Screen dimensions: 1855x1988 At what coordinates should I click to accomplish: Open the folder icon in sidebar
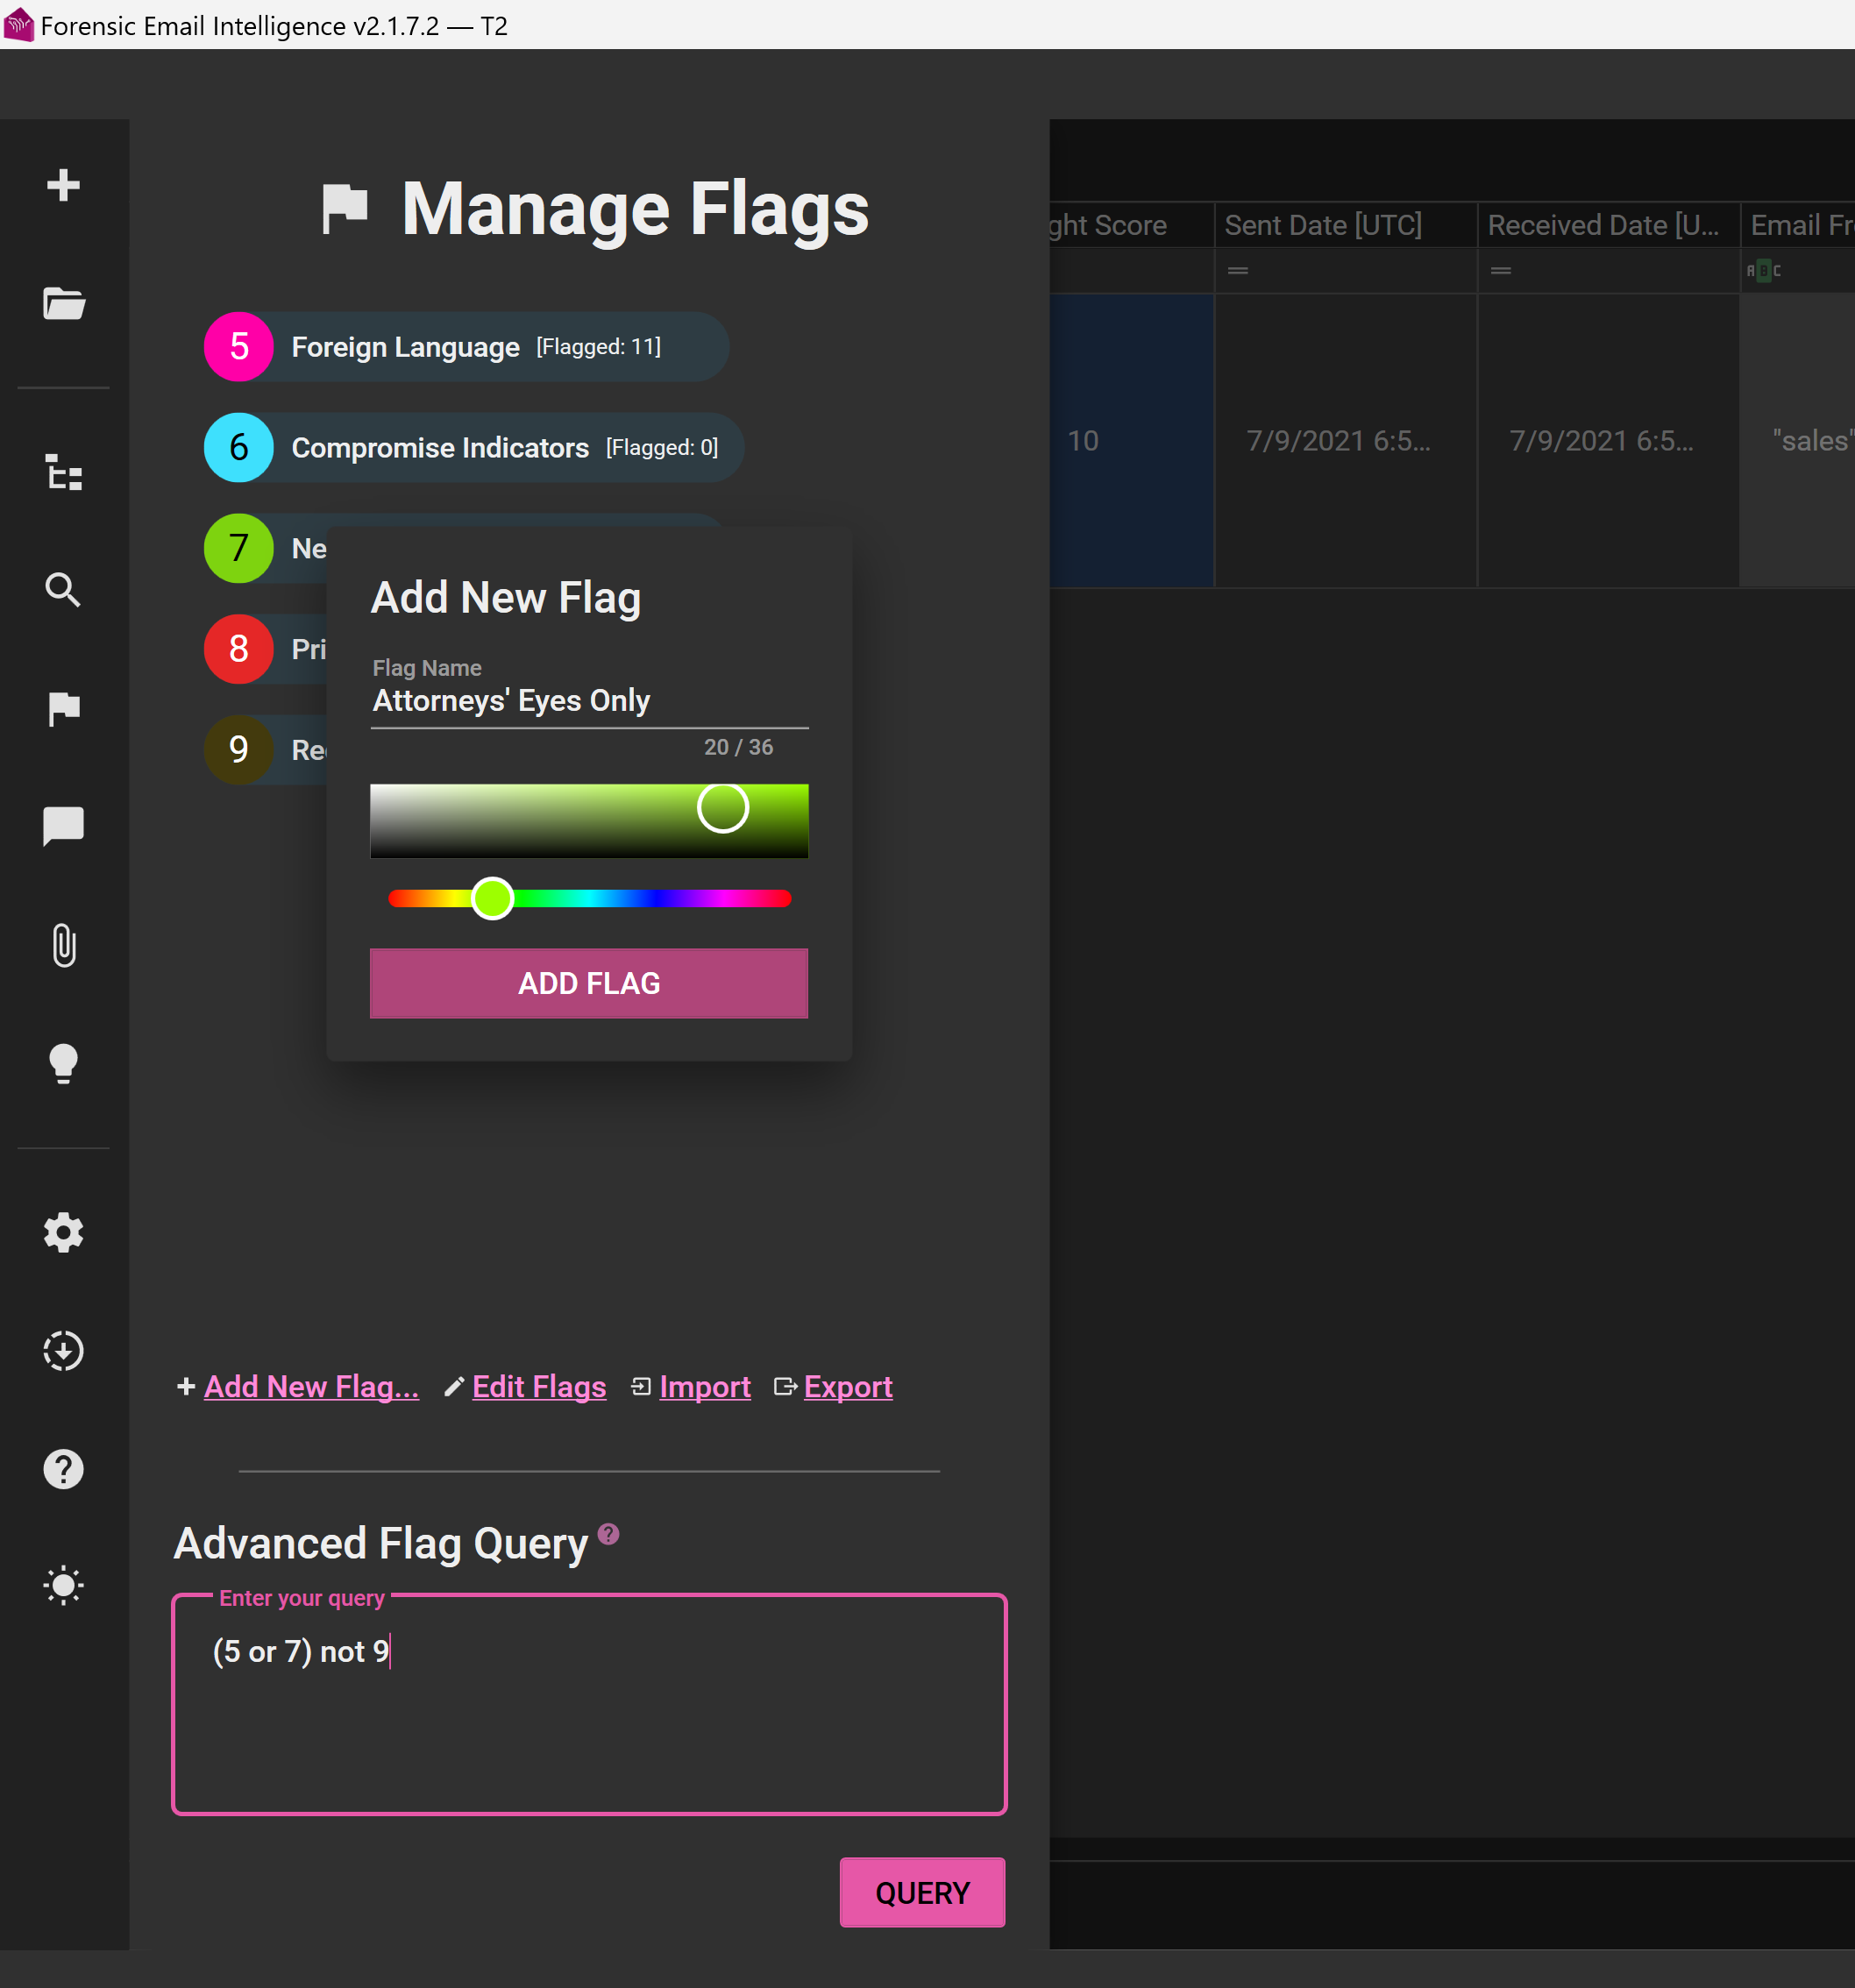click(x=63, y=303)
